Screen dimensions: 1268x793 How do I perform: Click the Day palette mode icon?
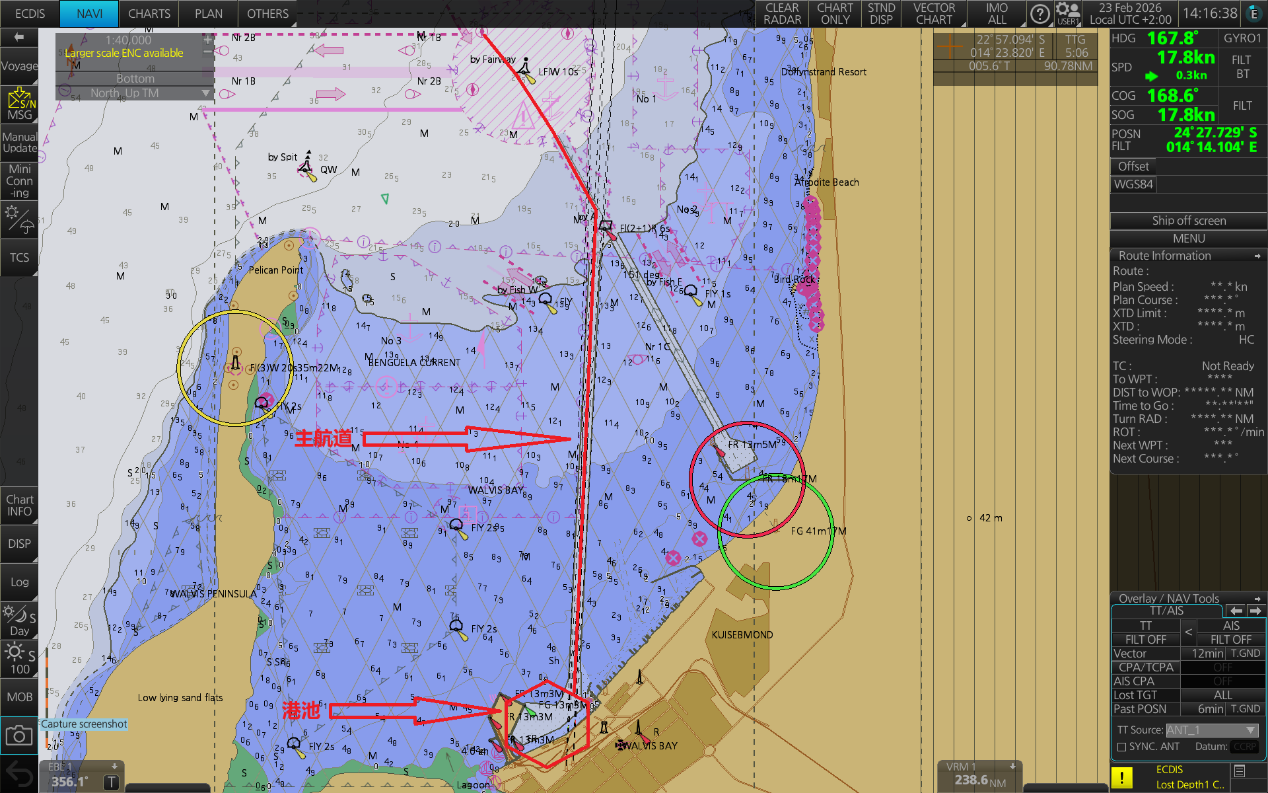(x=19, y=620)
